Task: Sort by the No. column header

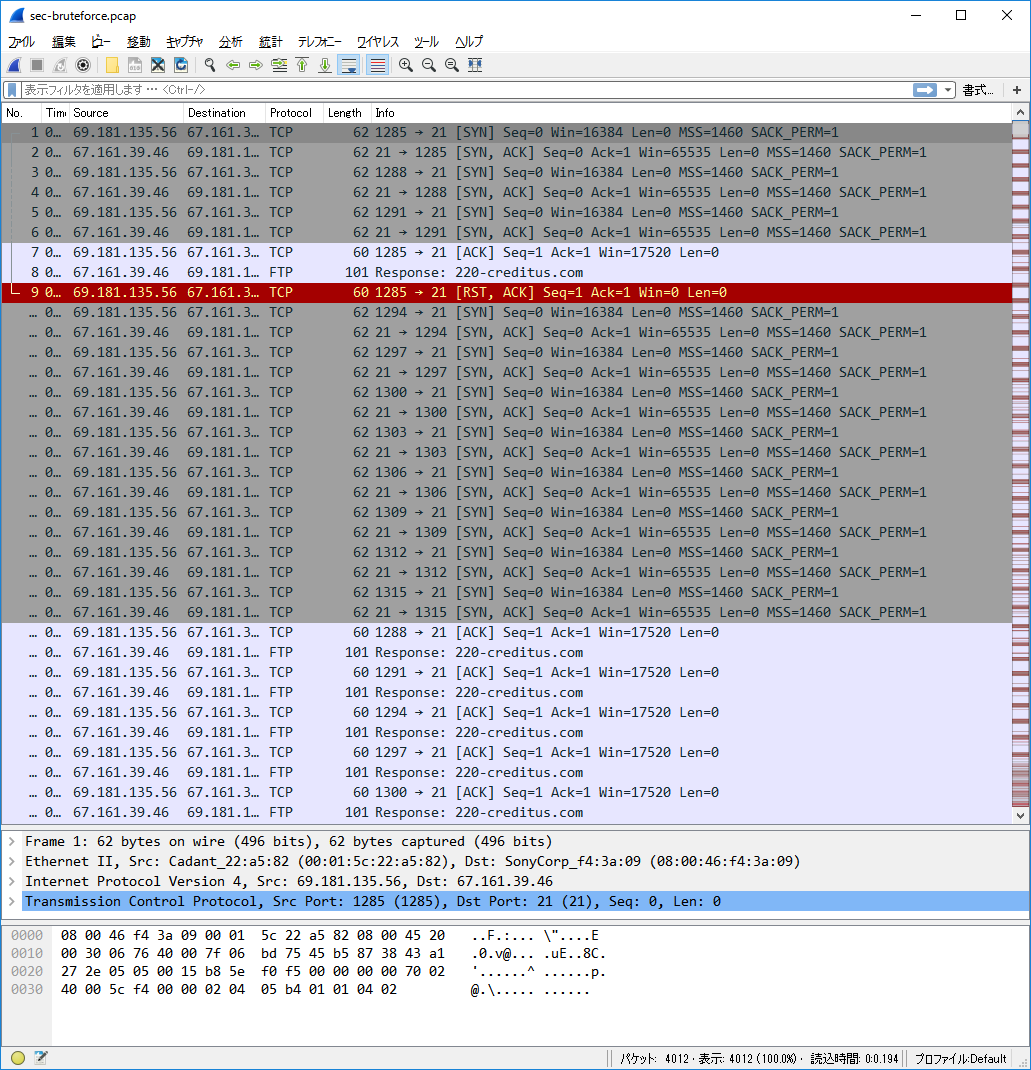Action: 21,113
